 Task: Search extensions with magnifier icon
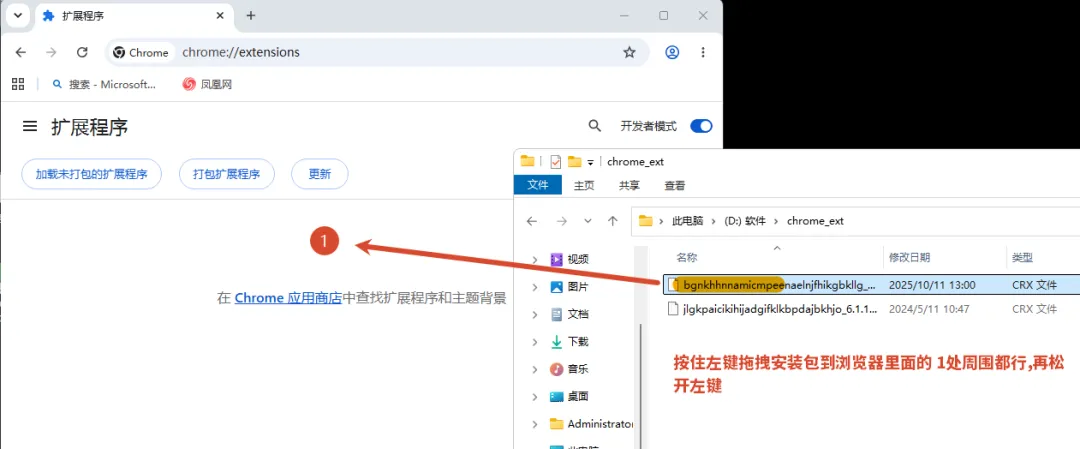pyautogui.click(x=594, y=126)
